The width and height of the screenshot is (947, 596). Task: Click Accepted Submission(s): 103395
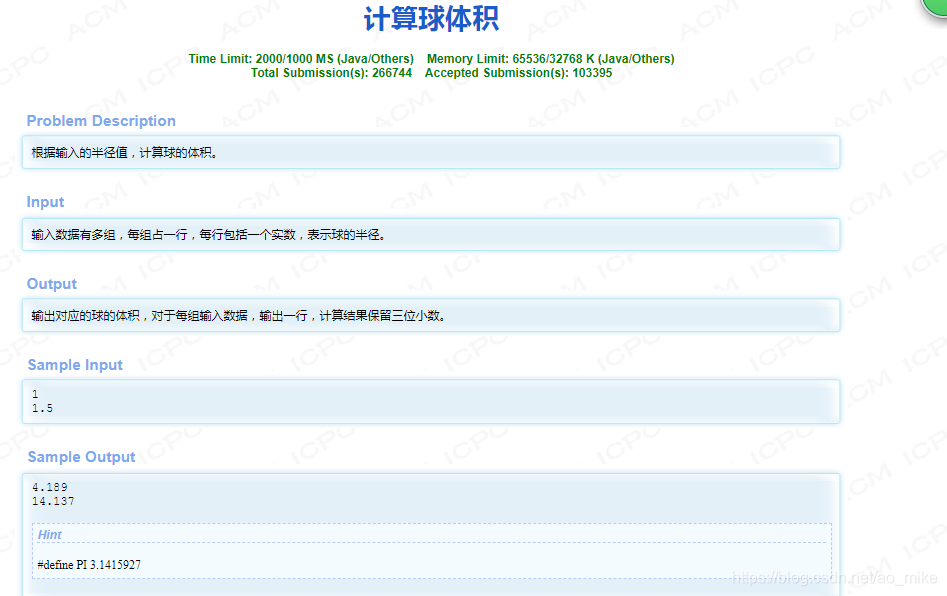pyautogui.click(x=518, y=72)
